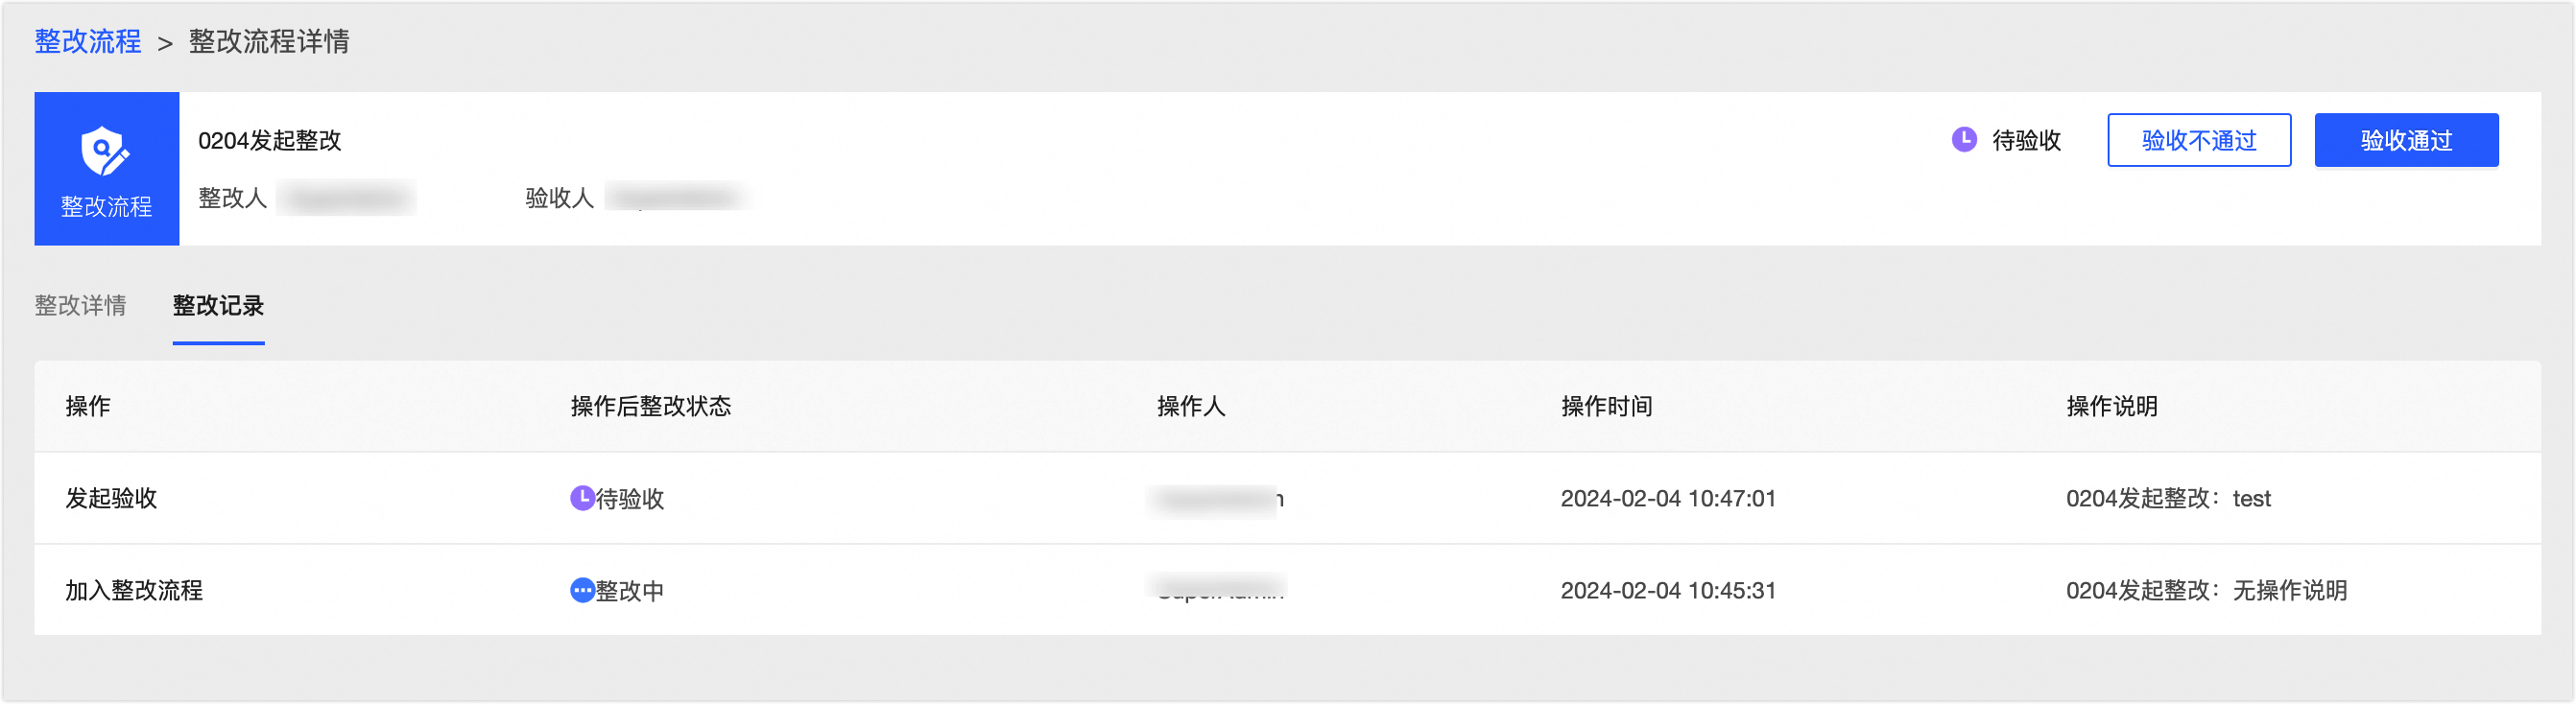Select the 发起验收 record row
Screen dimensions: 2576x704
(111, 498)
